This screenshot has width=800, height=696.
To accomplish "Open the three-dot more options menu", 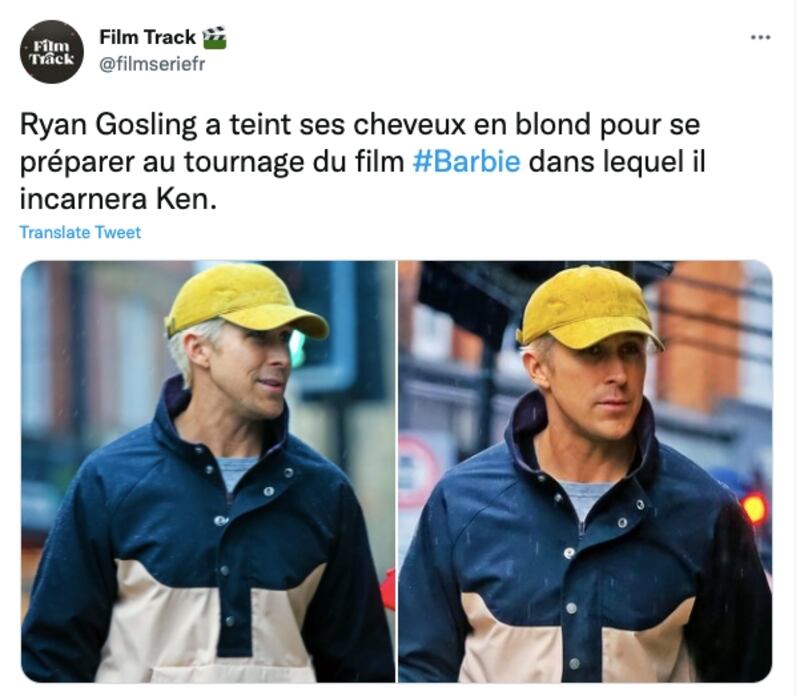I will point(761,37).
